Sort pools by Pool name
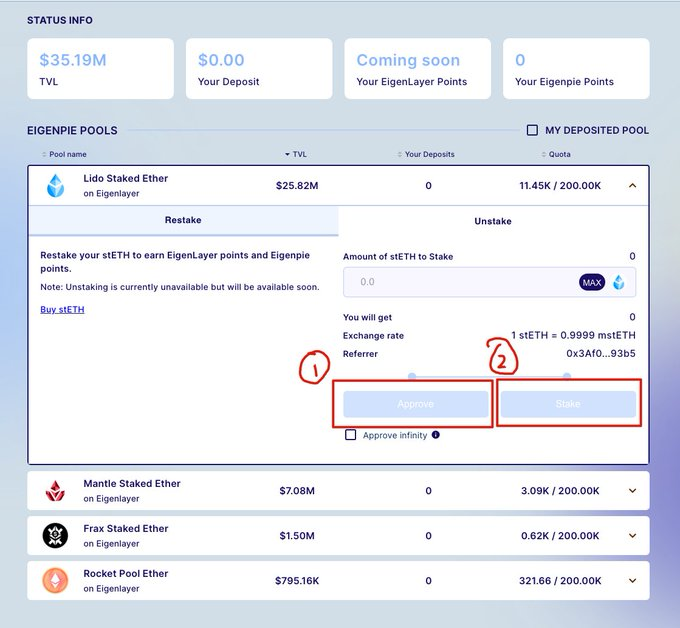The image size is (680, 628). (64, 154)
